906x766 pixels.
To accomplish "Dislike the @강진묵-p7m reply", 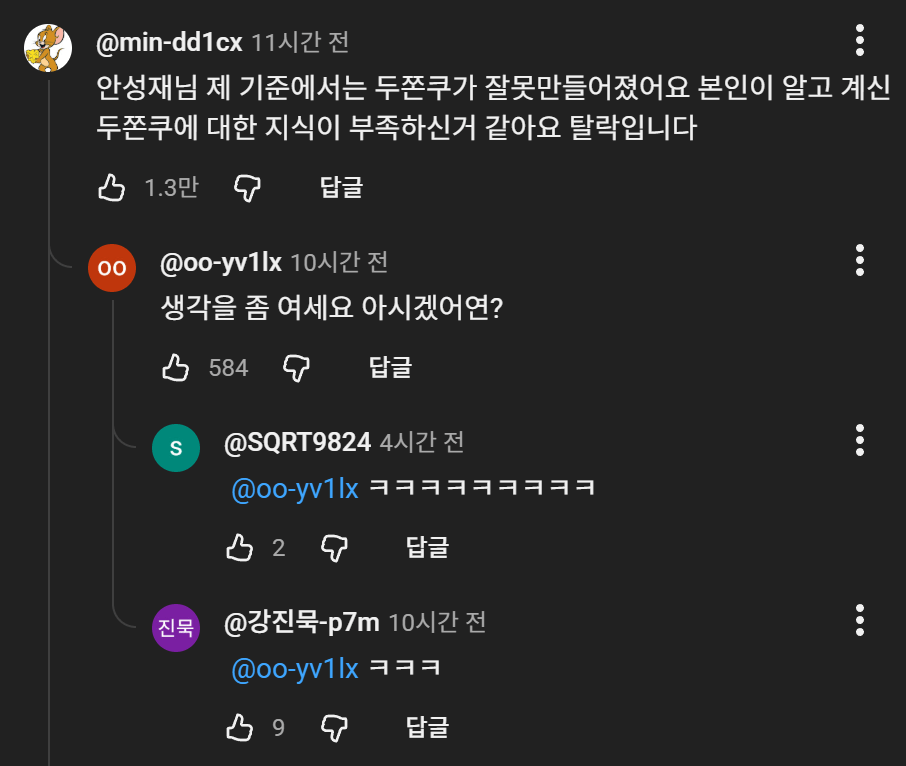I will 333,727.
